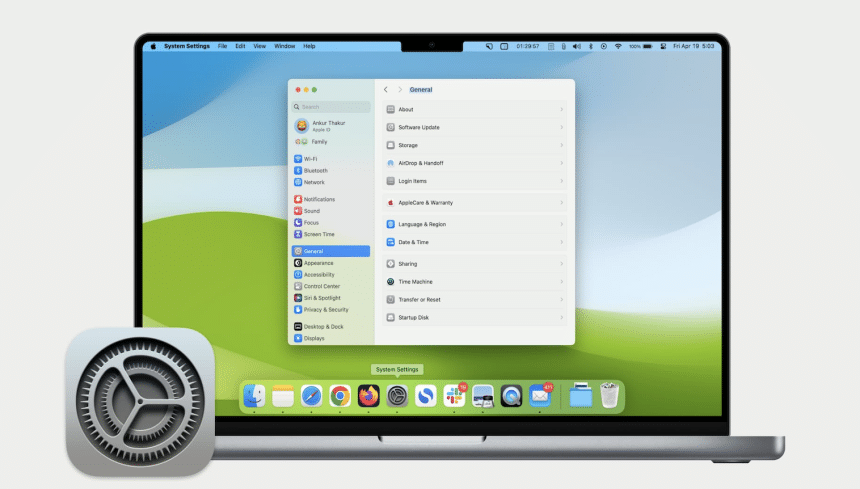Open Mail app in dock

(540, 396)
